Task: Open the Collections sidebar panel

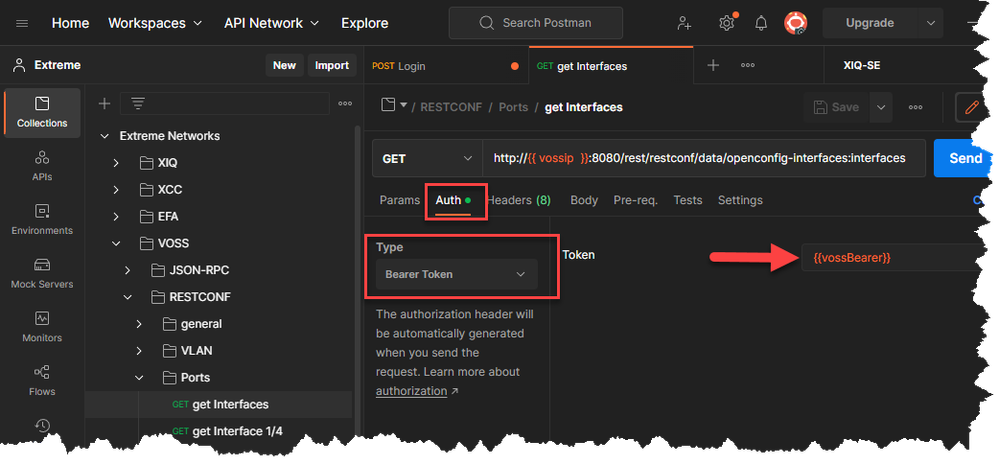Action: pos(42,113)
